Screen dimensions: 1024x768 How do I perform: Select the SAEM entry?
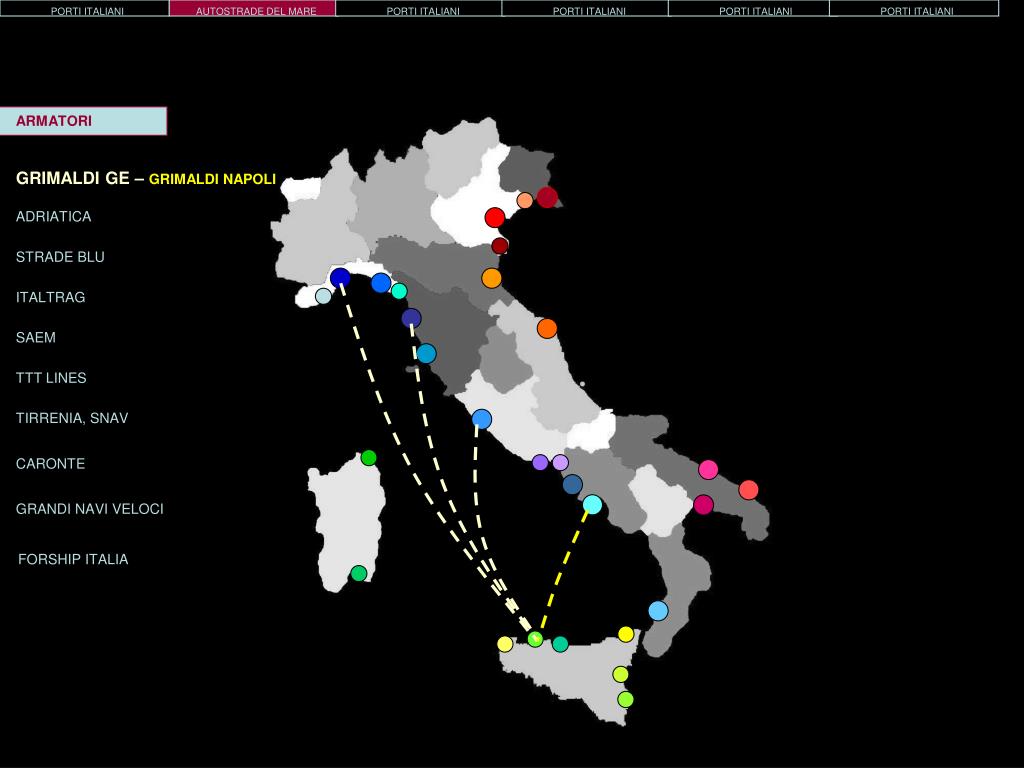click(36, 338)
